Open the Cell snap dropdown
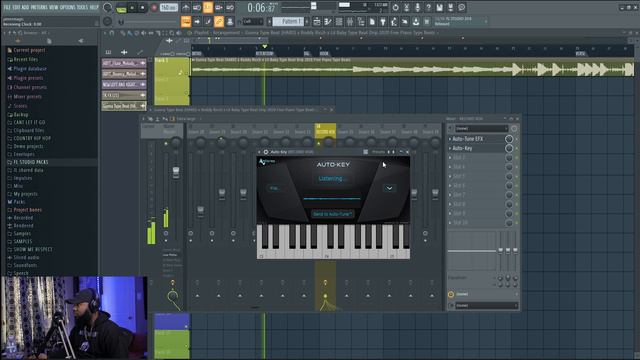Screen dimensions: 640x360 point(253,21)
